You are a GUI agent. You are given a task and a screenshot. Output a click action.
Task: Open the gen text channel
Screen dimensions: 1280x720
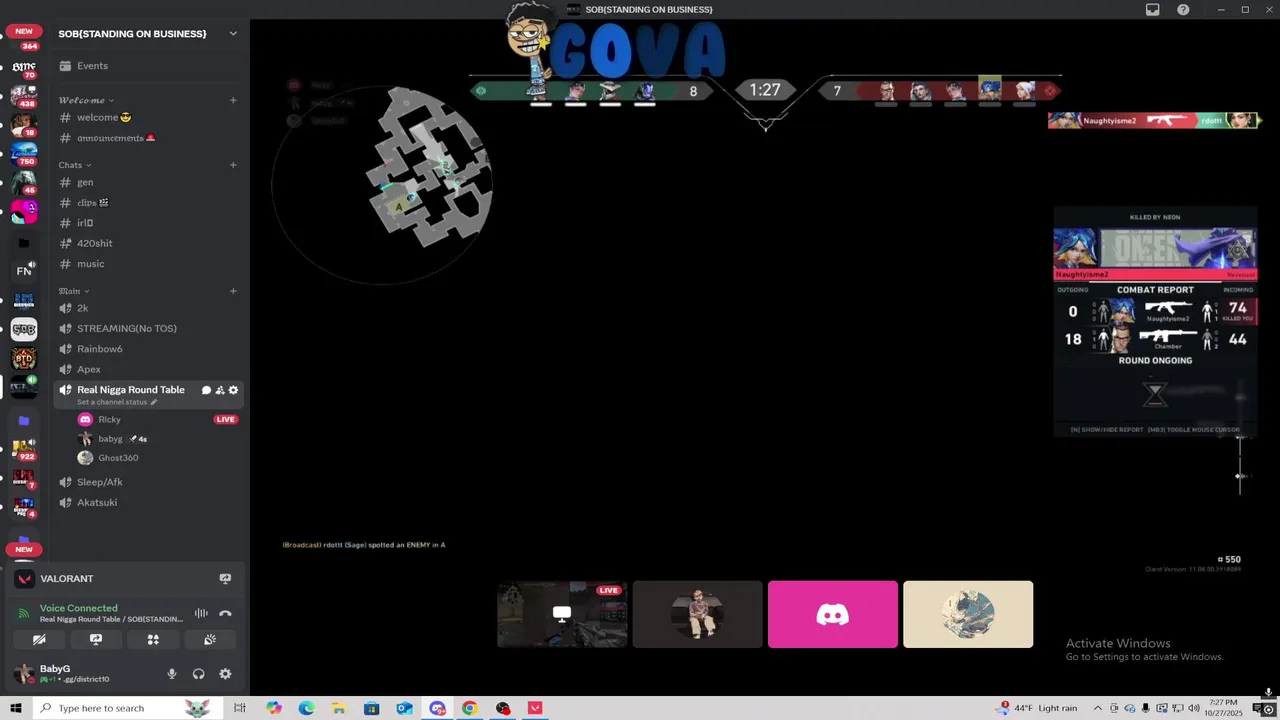148,182
